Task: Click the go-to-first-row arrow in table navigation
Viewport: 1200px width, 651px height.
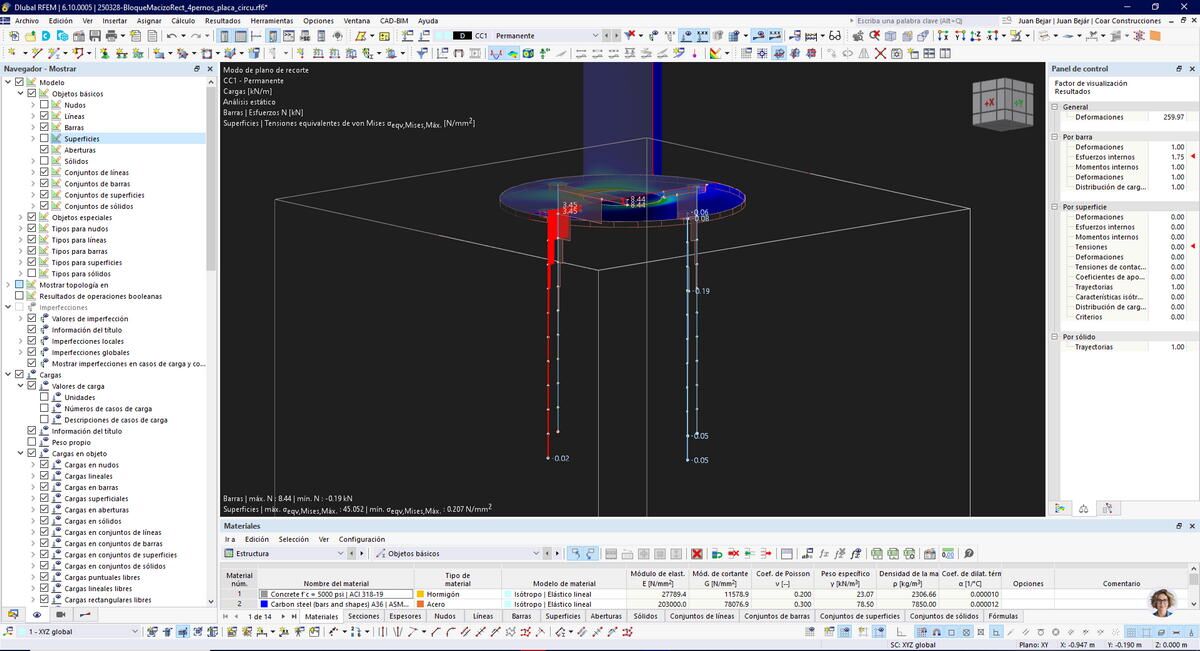Action: [226, 617]
